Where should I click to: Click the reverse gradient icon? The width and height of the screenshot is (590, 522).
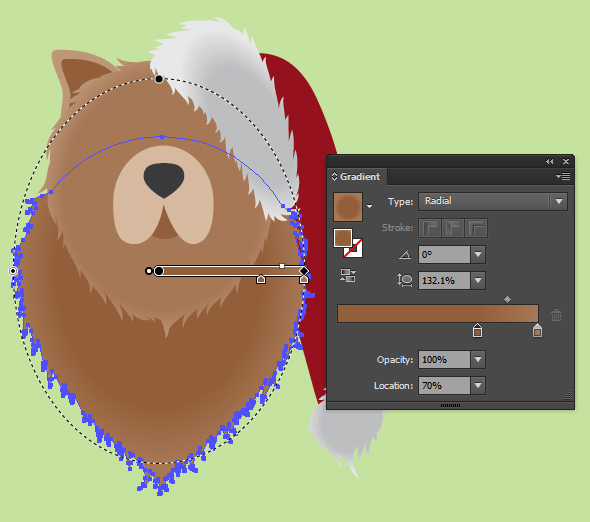tap(348, 275)
